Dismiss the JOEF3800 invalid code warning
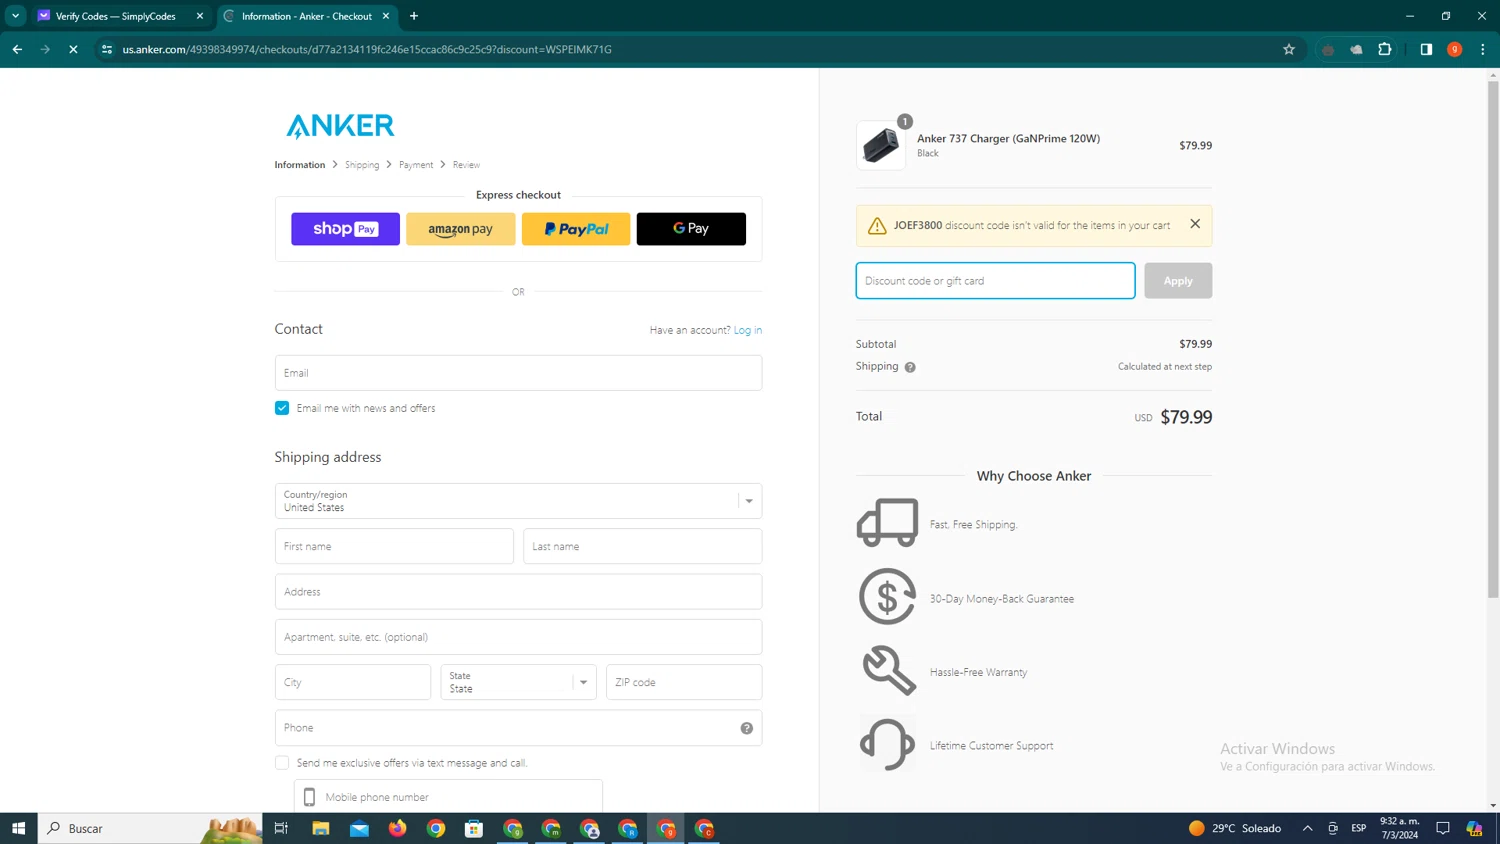Viewport: 1500px width, 844px height. click(x=1195, y=224)
